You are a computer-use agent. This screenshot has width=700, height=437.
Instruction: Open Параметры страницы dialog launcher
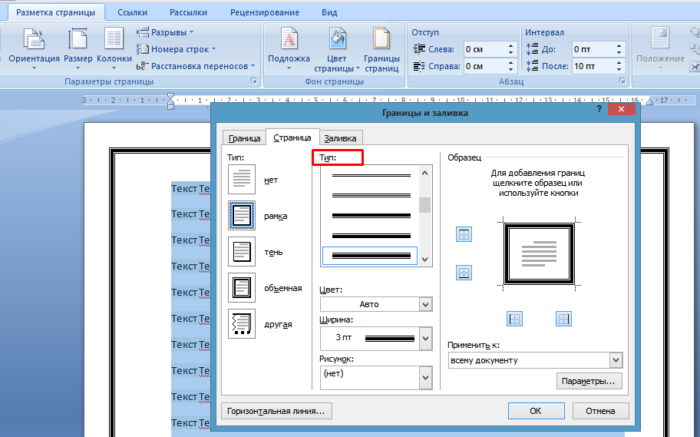254,81
